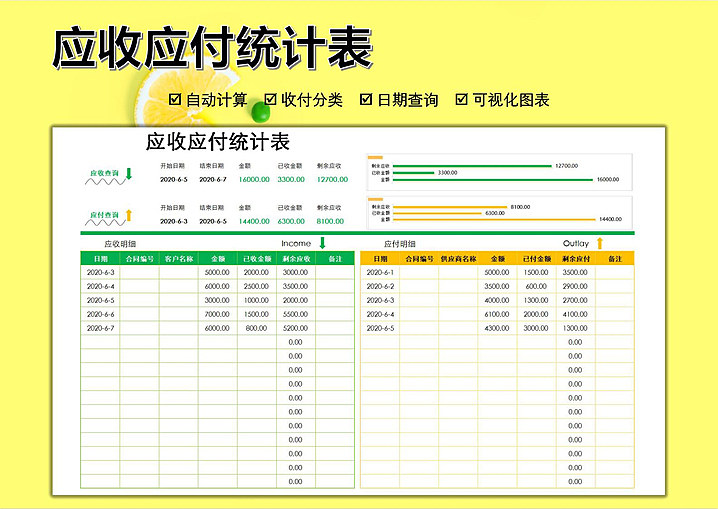718x509 pixels.
Task: Select date cell 2020-6-7 in receivable table
Action: pyautogui.click(x=100, y=328)
